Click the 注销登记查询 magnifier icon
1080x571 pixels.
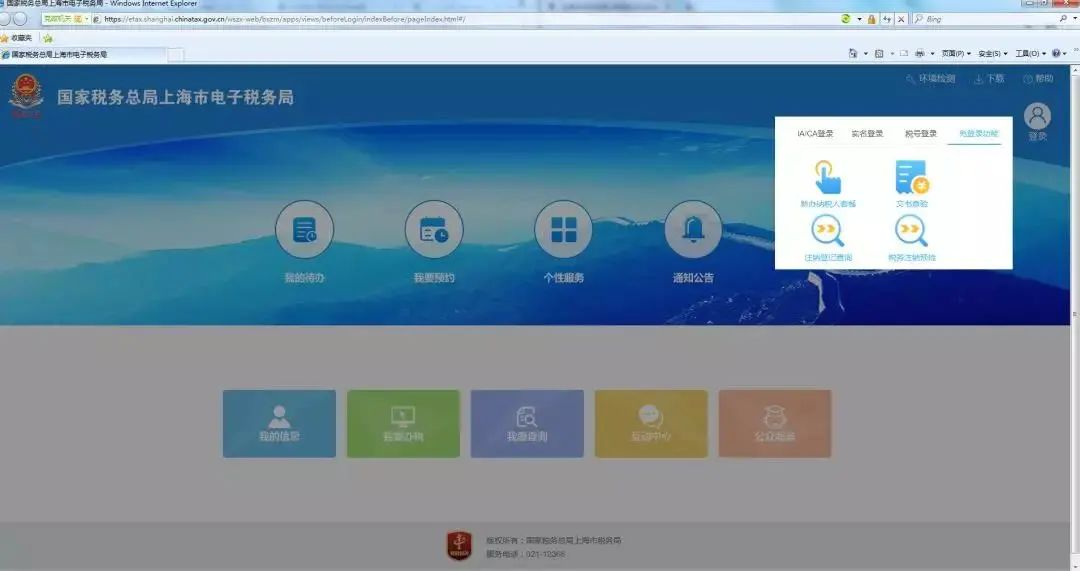click(x=827, y=231)
